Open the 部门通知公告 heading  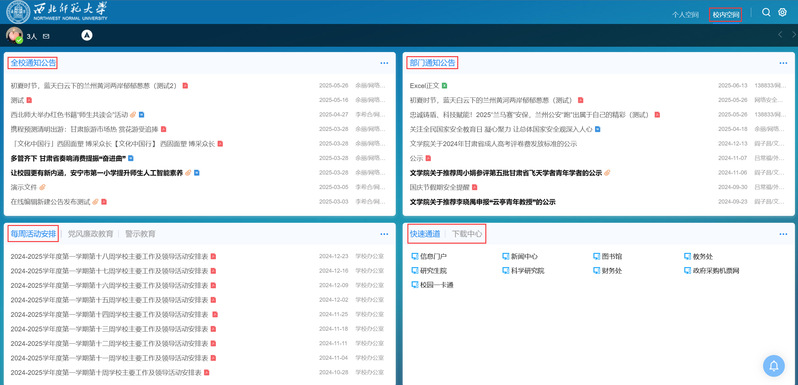point(432,63)
